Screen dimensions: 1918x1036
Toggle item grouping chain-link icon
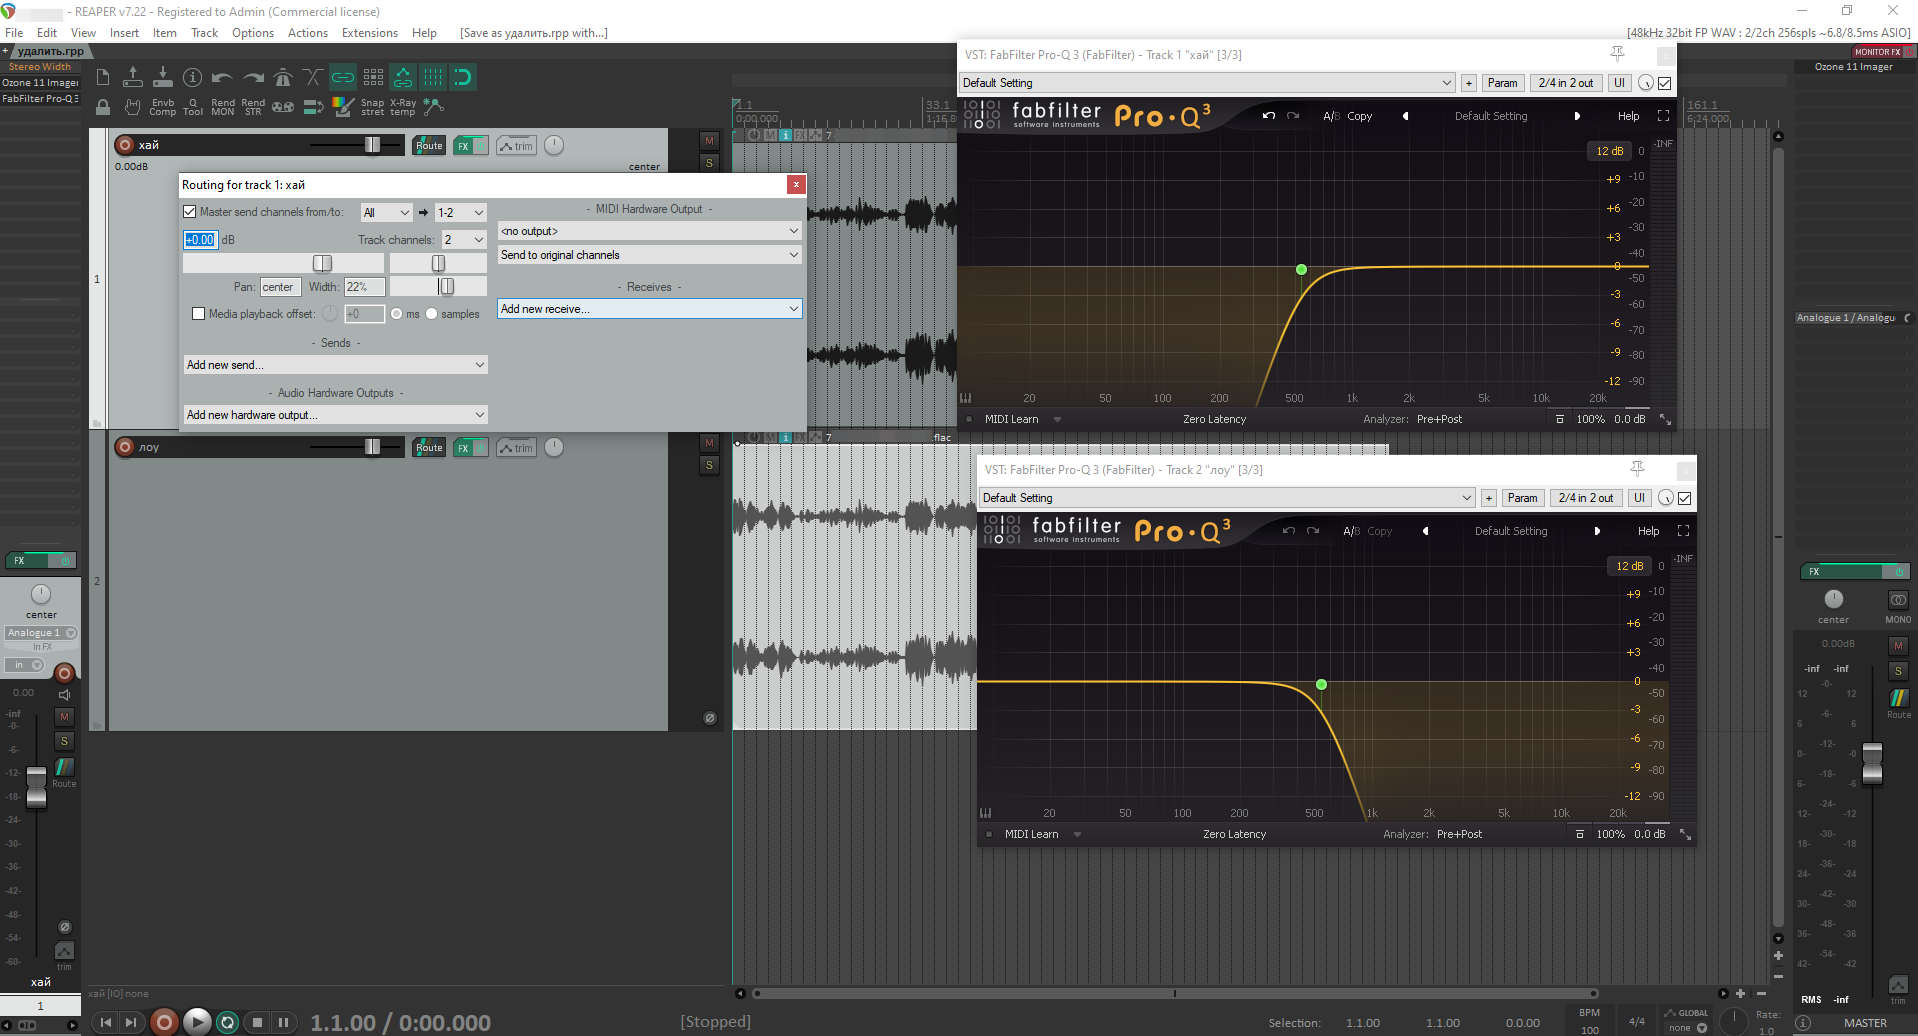(343, 77)
